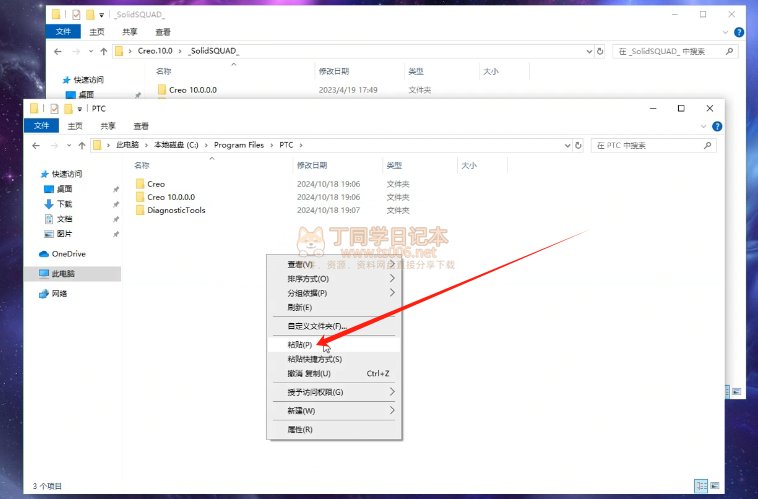Select 此电脑 in PTC sidebar

(x=73, y=274)
